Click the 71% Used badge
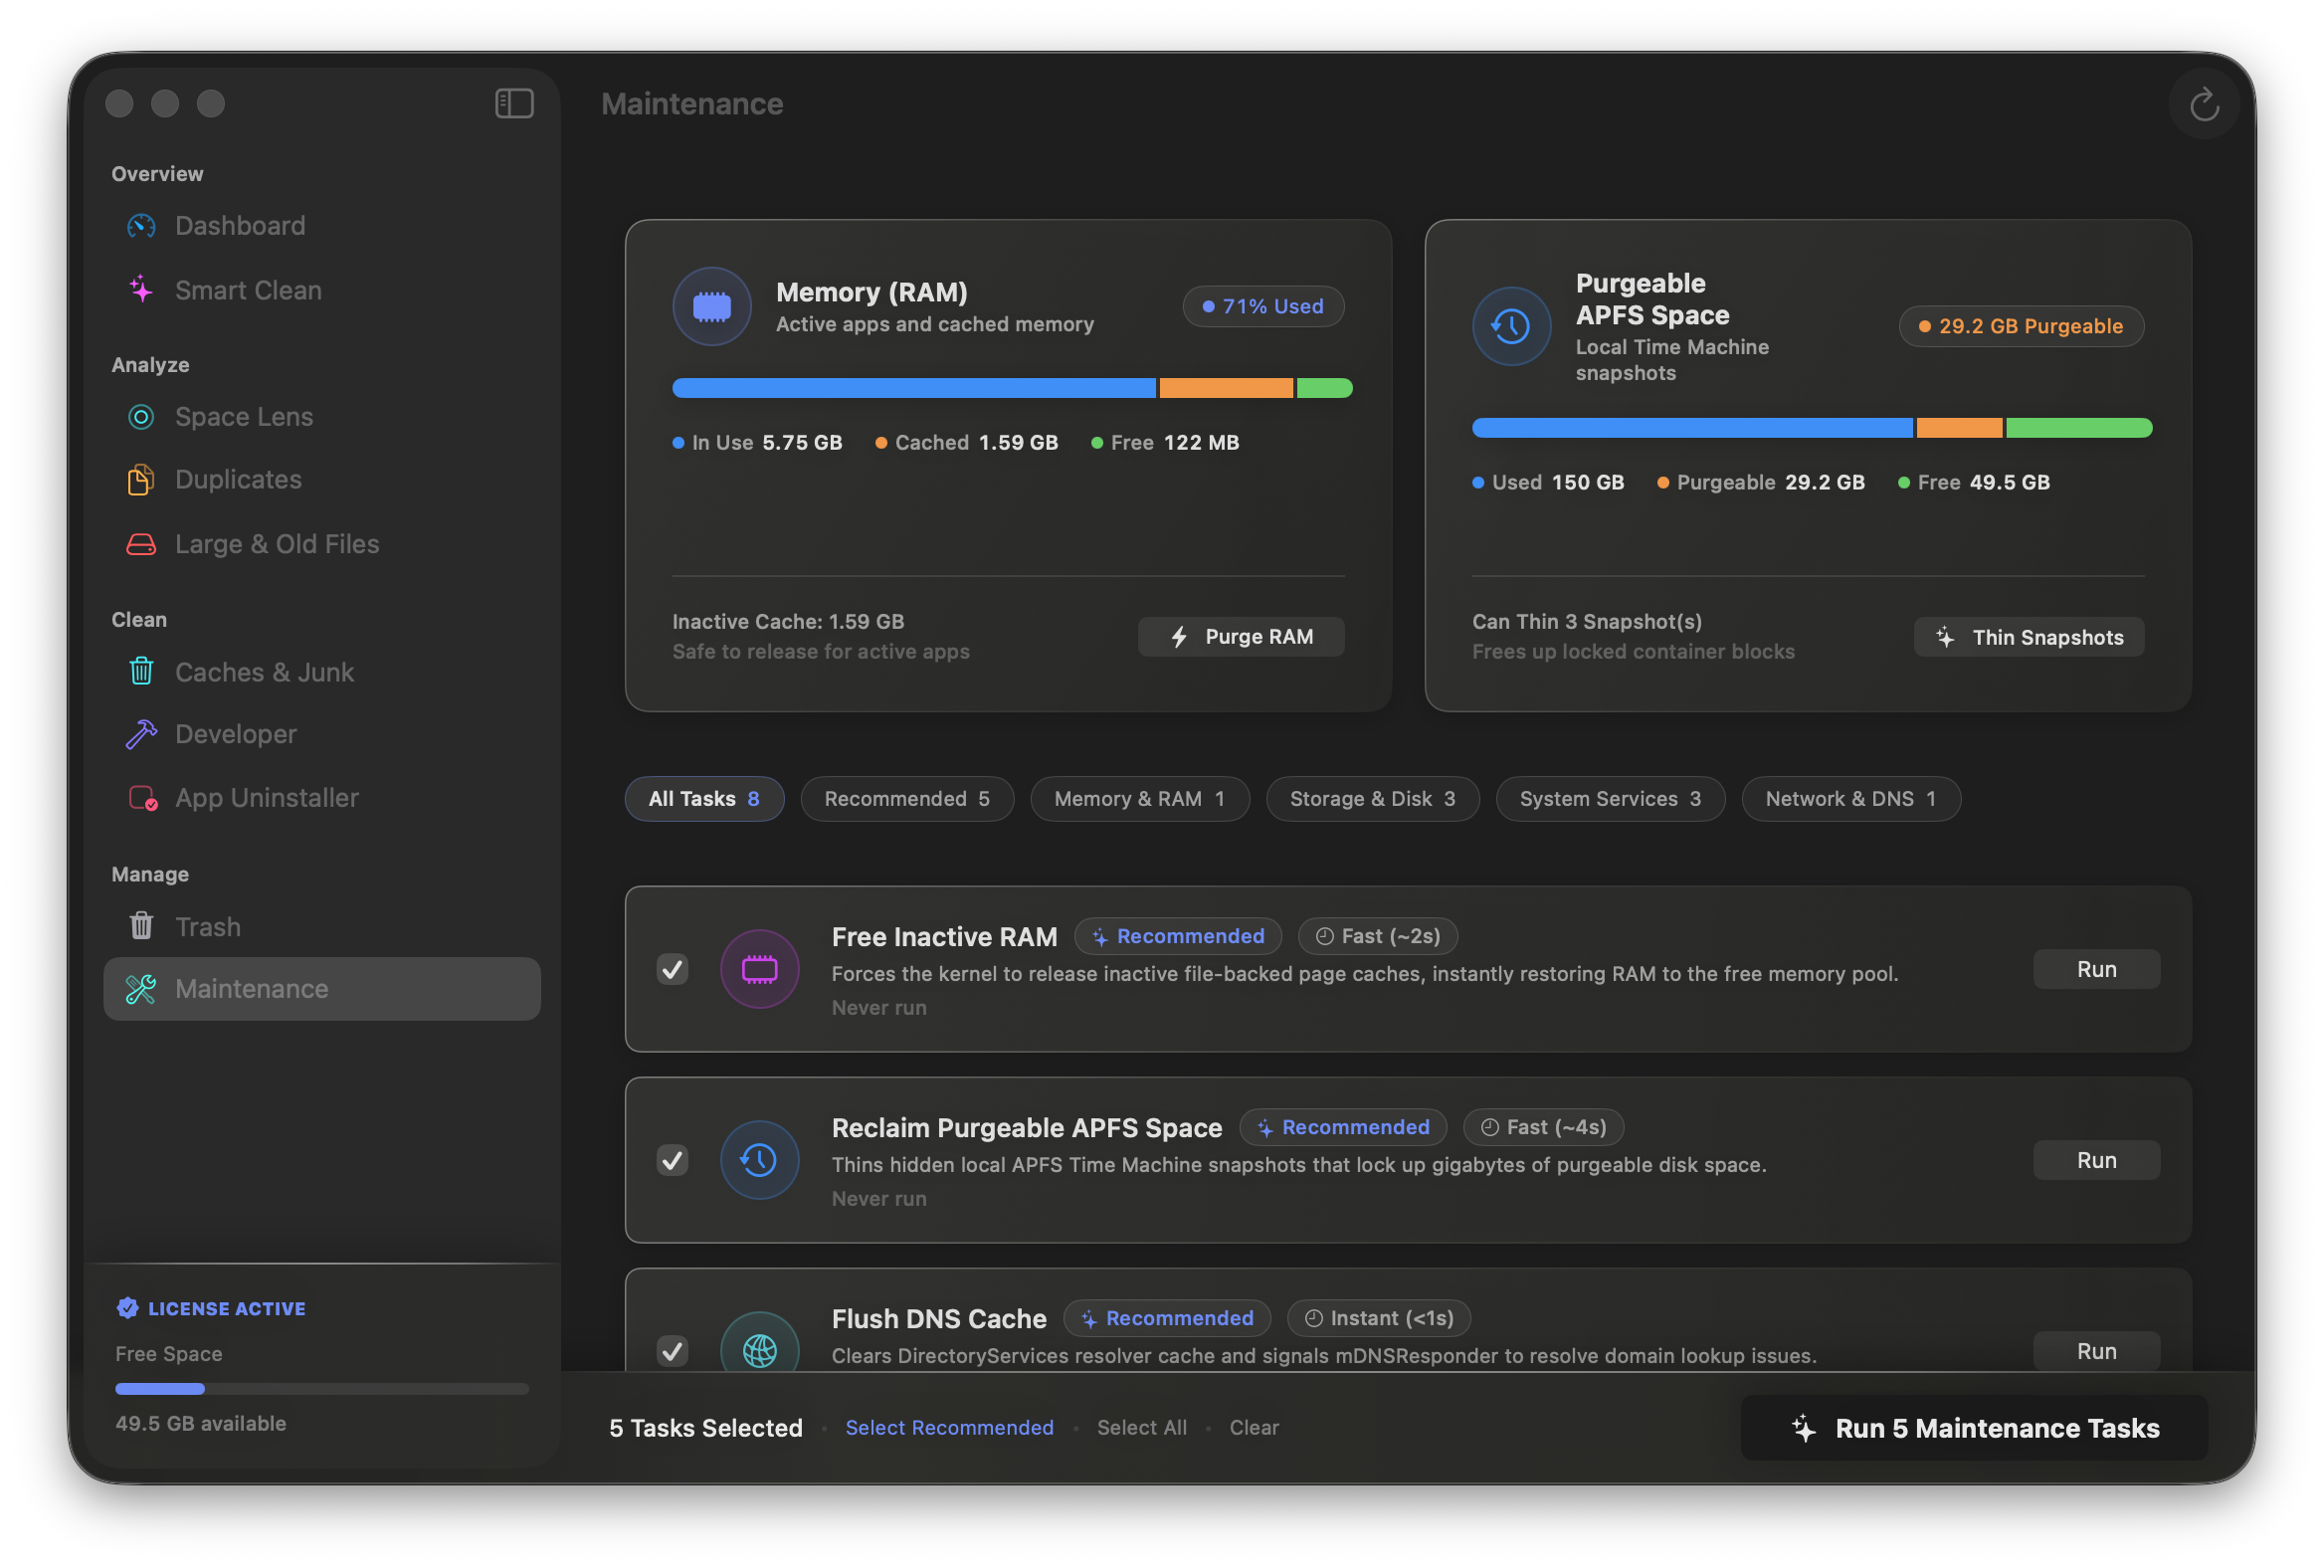This screenshot has height=1568, width=2324. [x=1263, y=306]
